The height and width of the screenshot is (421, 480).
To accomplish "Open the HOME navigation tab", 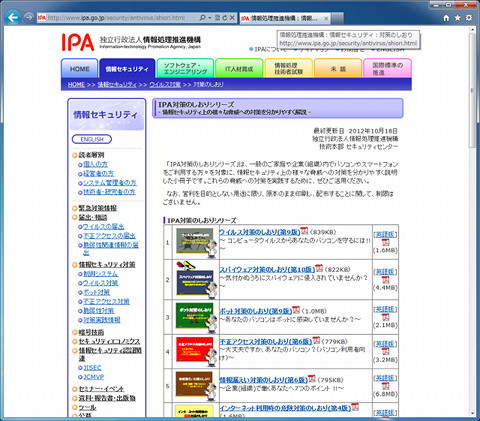I will point(80,68).
